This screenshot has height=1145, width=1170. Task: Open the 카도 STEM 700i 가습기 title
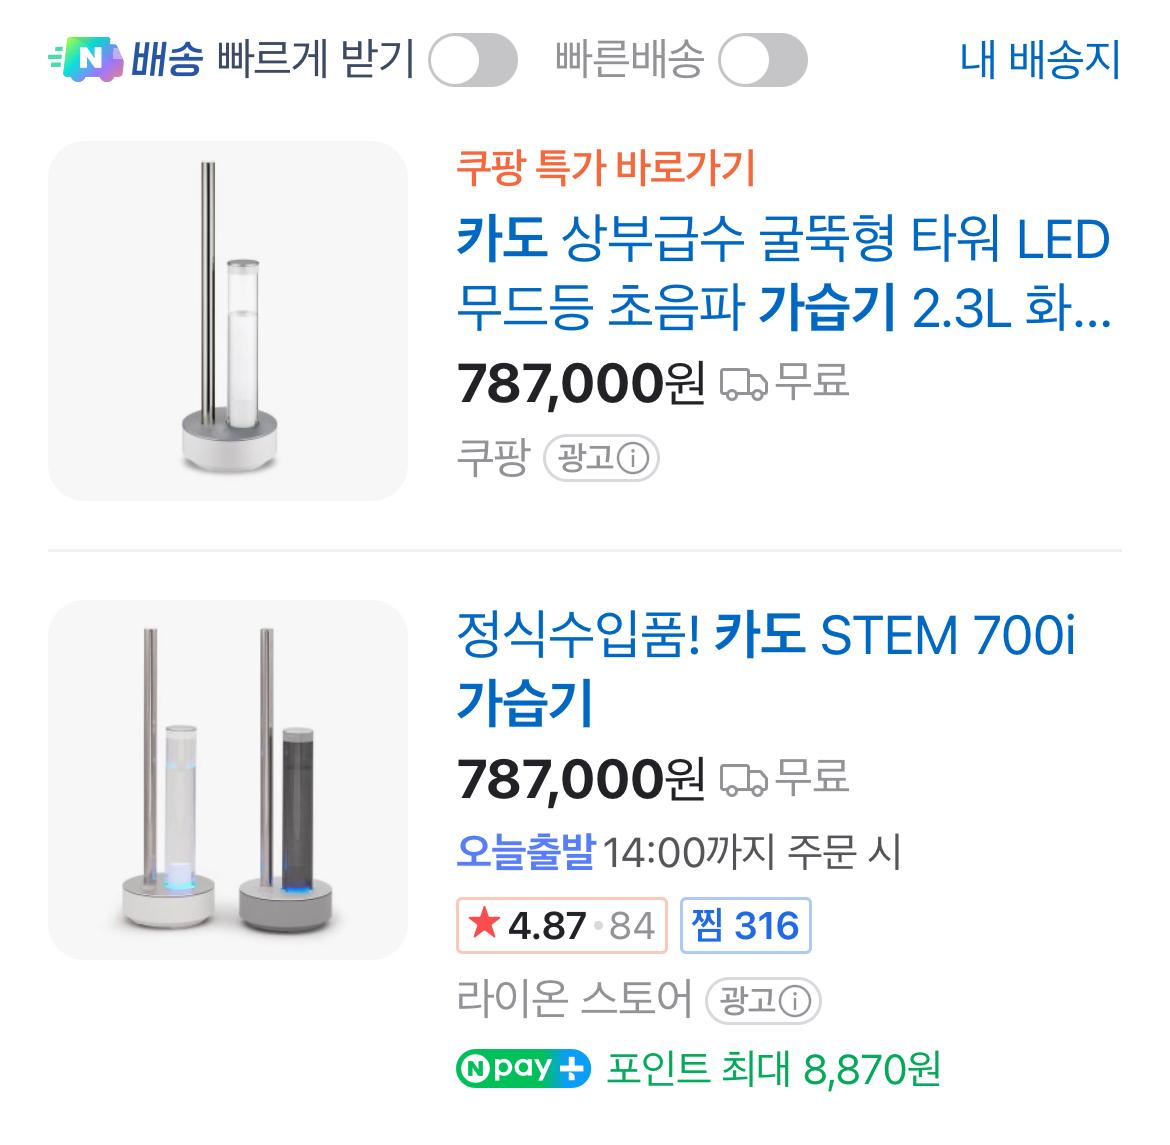(x=766, y=667)
